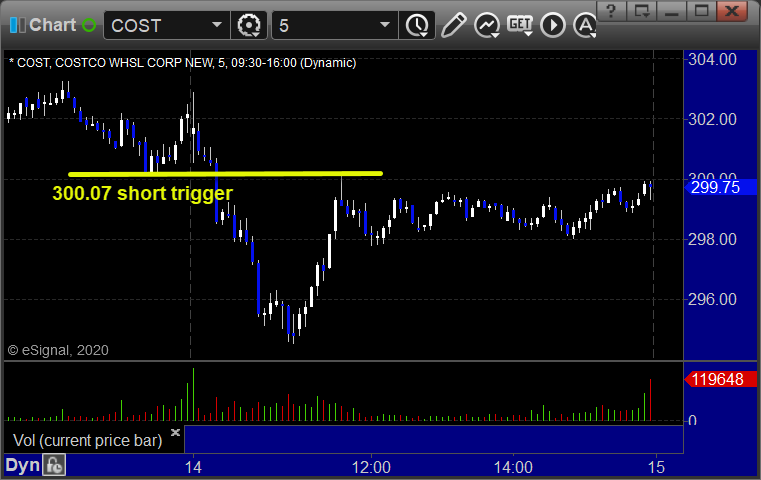Image resolution: width=761 pixels, height=480 pixels.
Task: Click the Vol (current price bar) label
Action: 88,440
